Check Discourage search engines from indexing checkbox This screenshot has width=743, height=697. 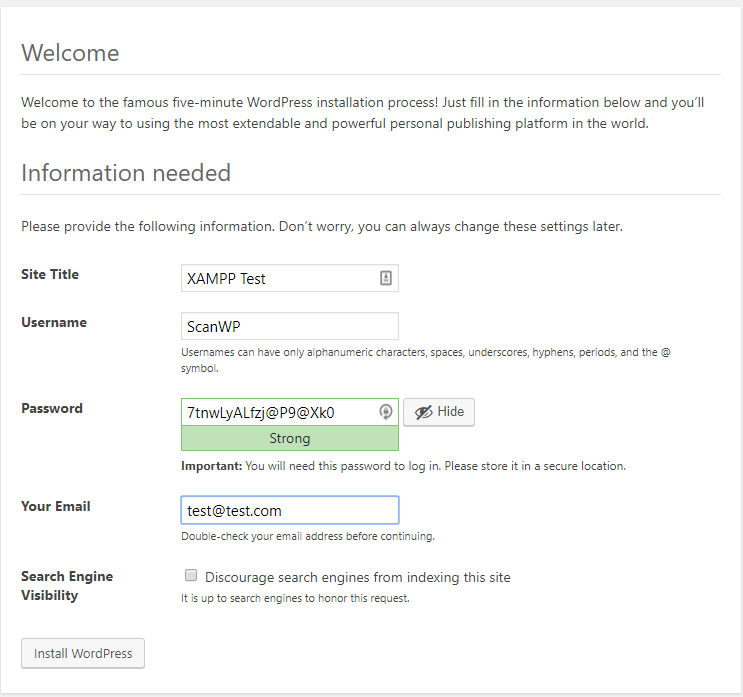[x=190, y=575]
